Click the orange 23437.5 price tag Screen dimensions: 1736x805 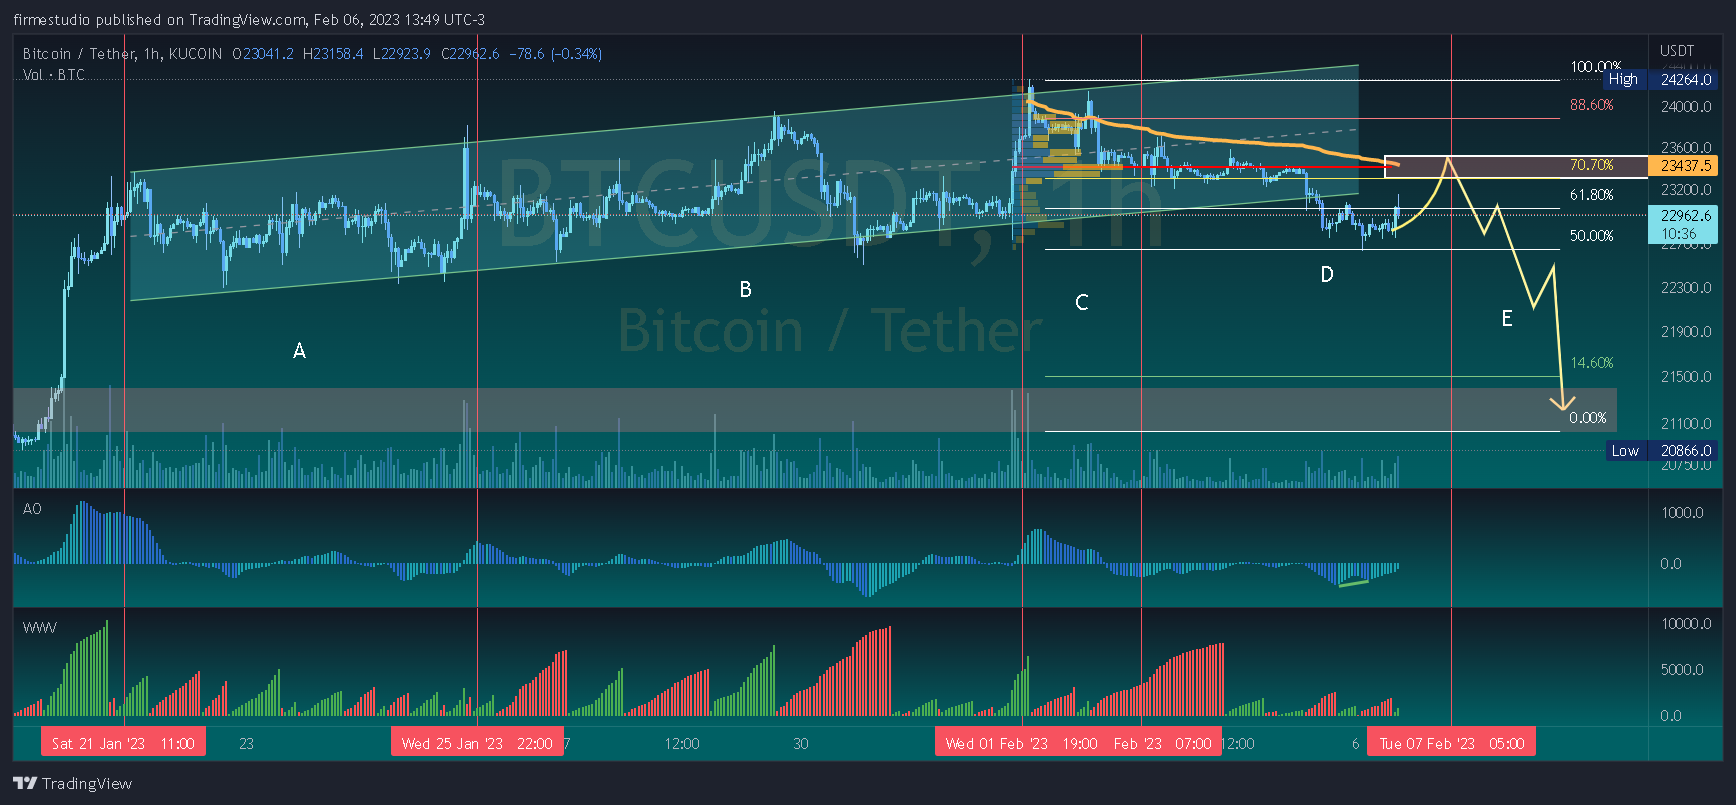(x=1685, y=166)
